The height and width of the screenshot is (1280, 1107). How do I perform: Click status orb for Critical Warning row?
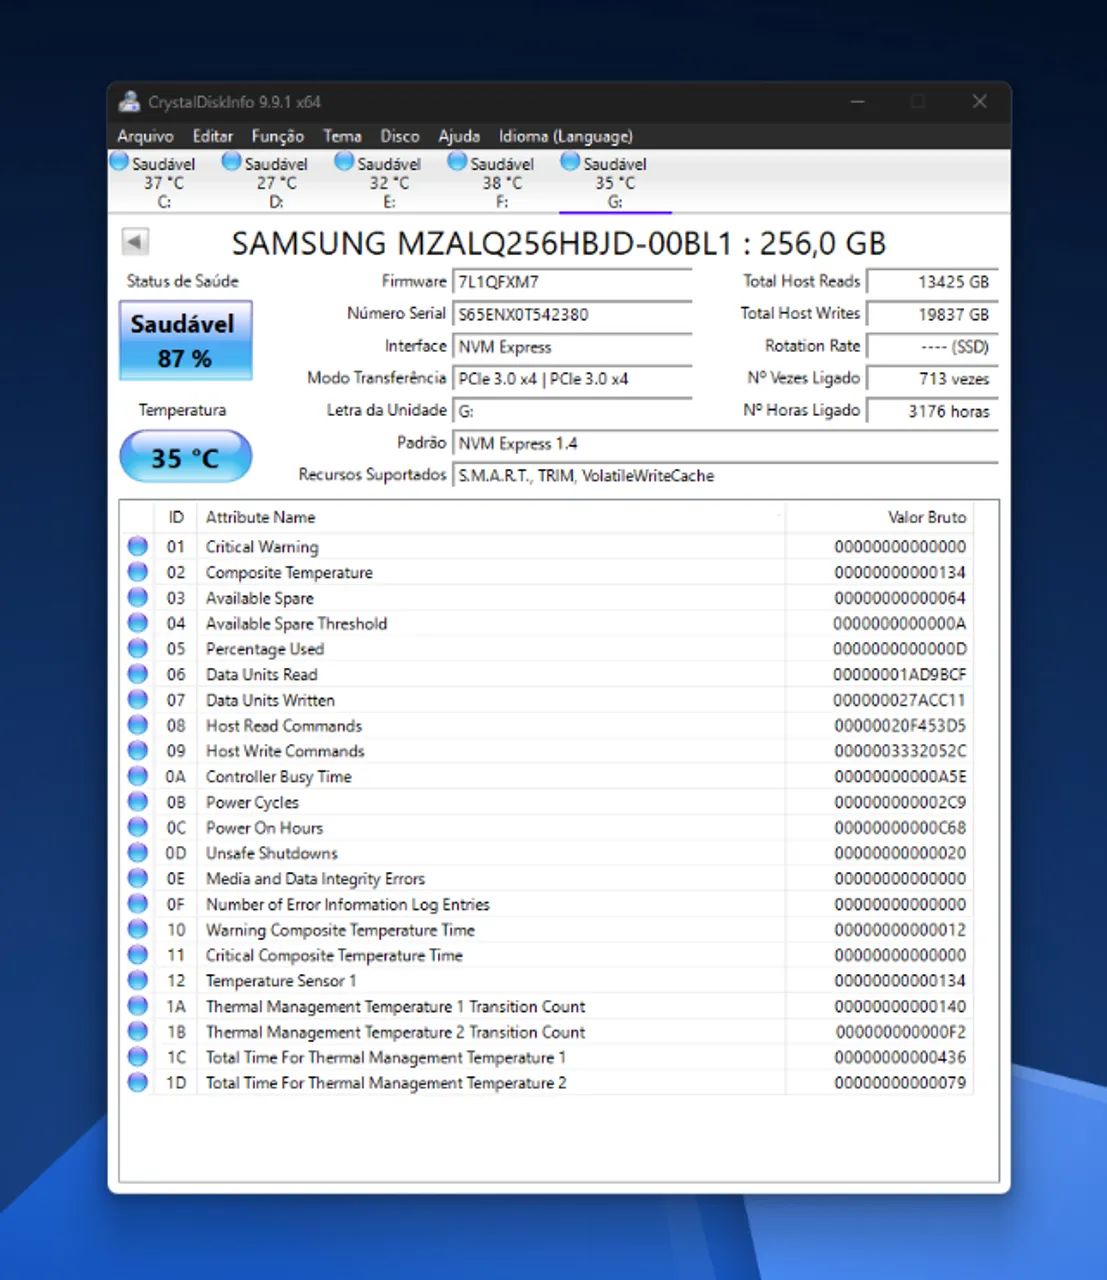[x=138, y=546]
